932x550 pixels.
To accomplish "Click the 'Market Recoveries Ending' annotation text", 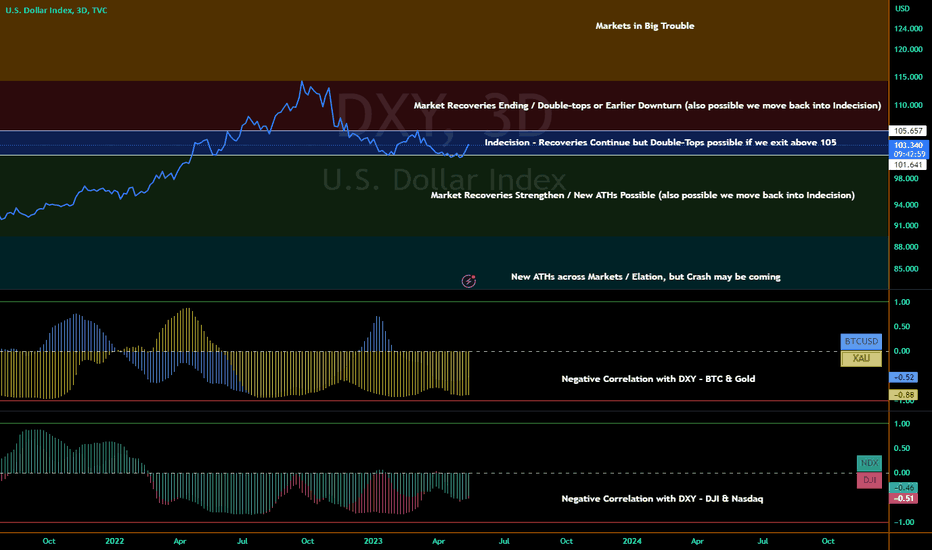I will 647,106.
